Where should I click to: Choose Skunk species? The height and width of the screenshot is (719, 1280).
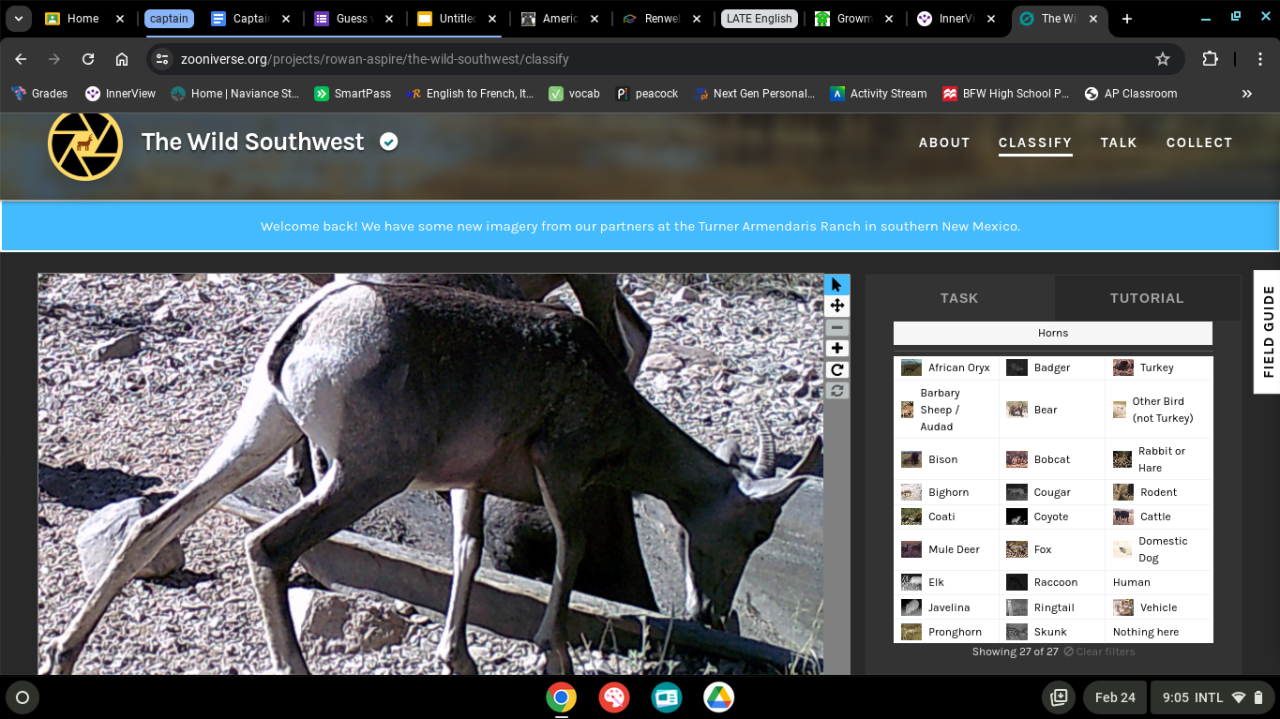[x=1052, y=632]
